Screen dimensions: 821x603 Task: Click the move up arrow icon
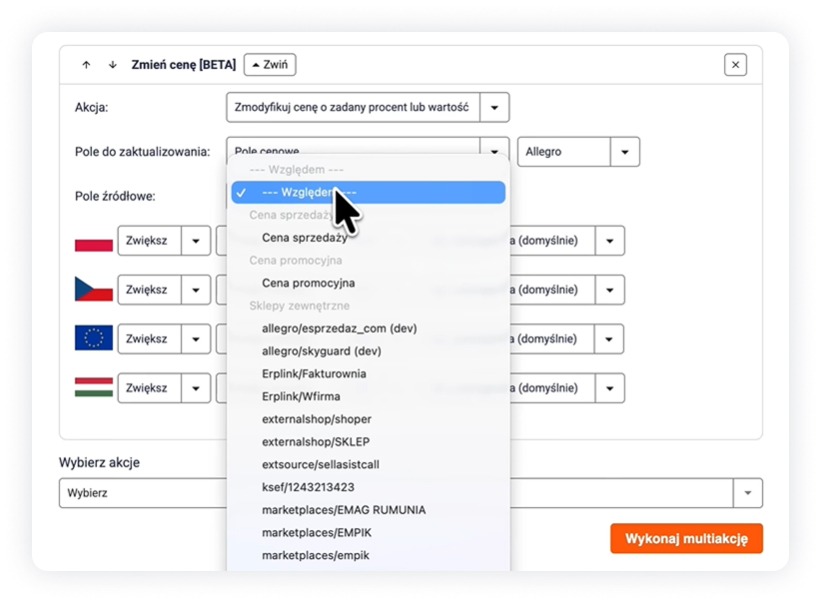pos(86,65)
